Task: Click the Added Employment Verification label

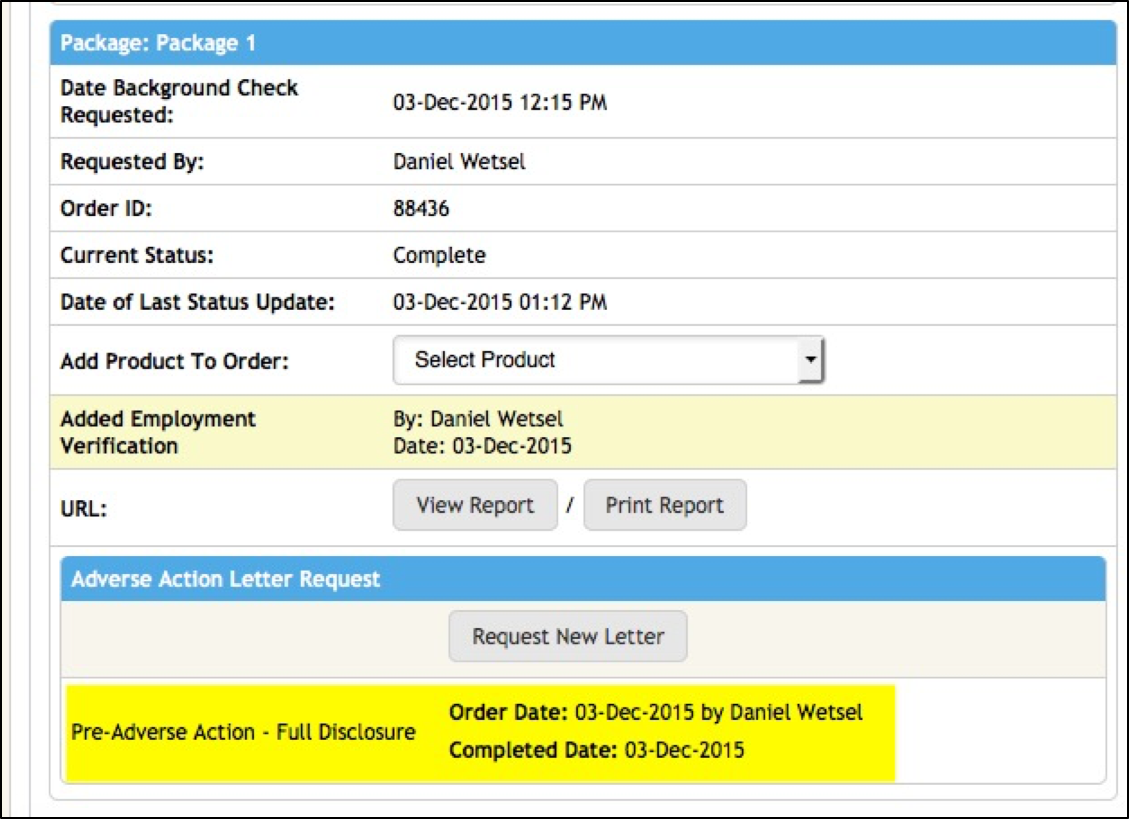Action: pos(158,432)
